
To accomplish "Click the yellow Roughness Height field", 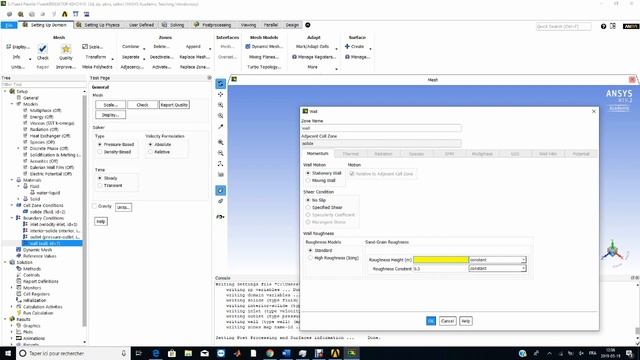I will point(441,260).
